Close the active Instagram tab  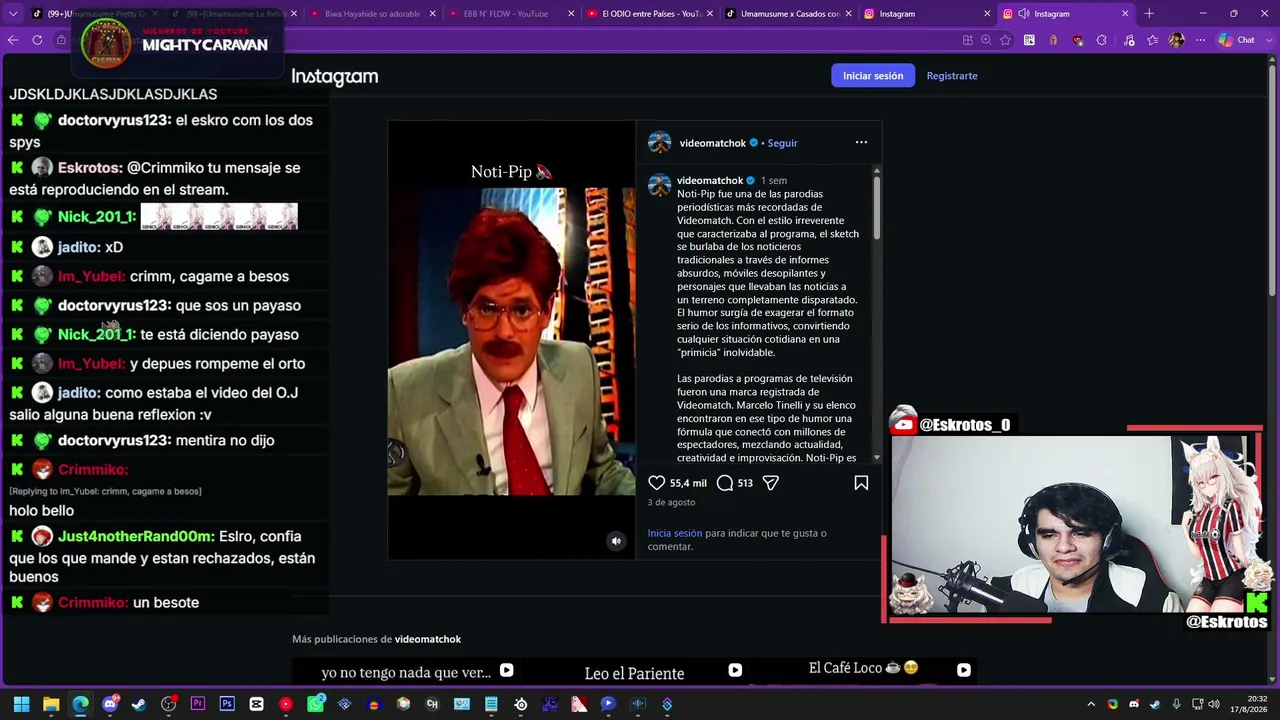[1125, 14]
